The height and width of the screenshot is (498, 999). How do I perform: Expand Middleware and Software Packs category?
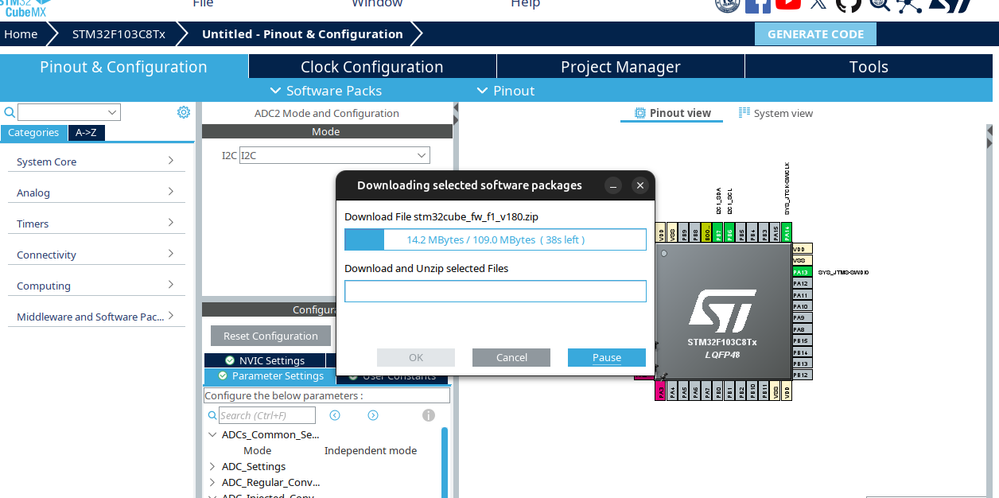tap(96, 317)
